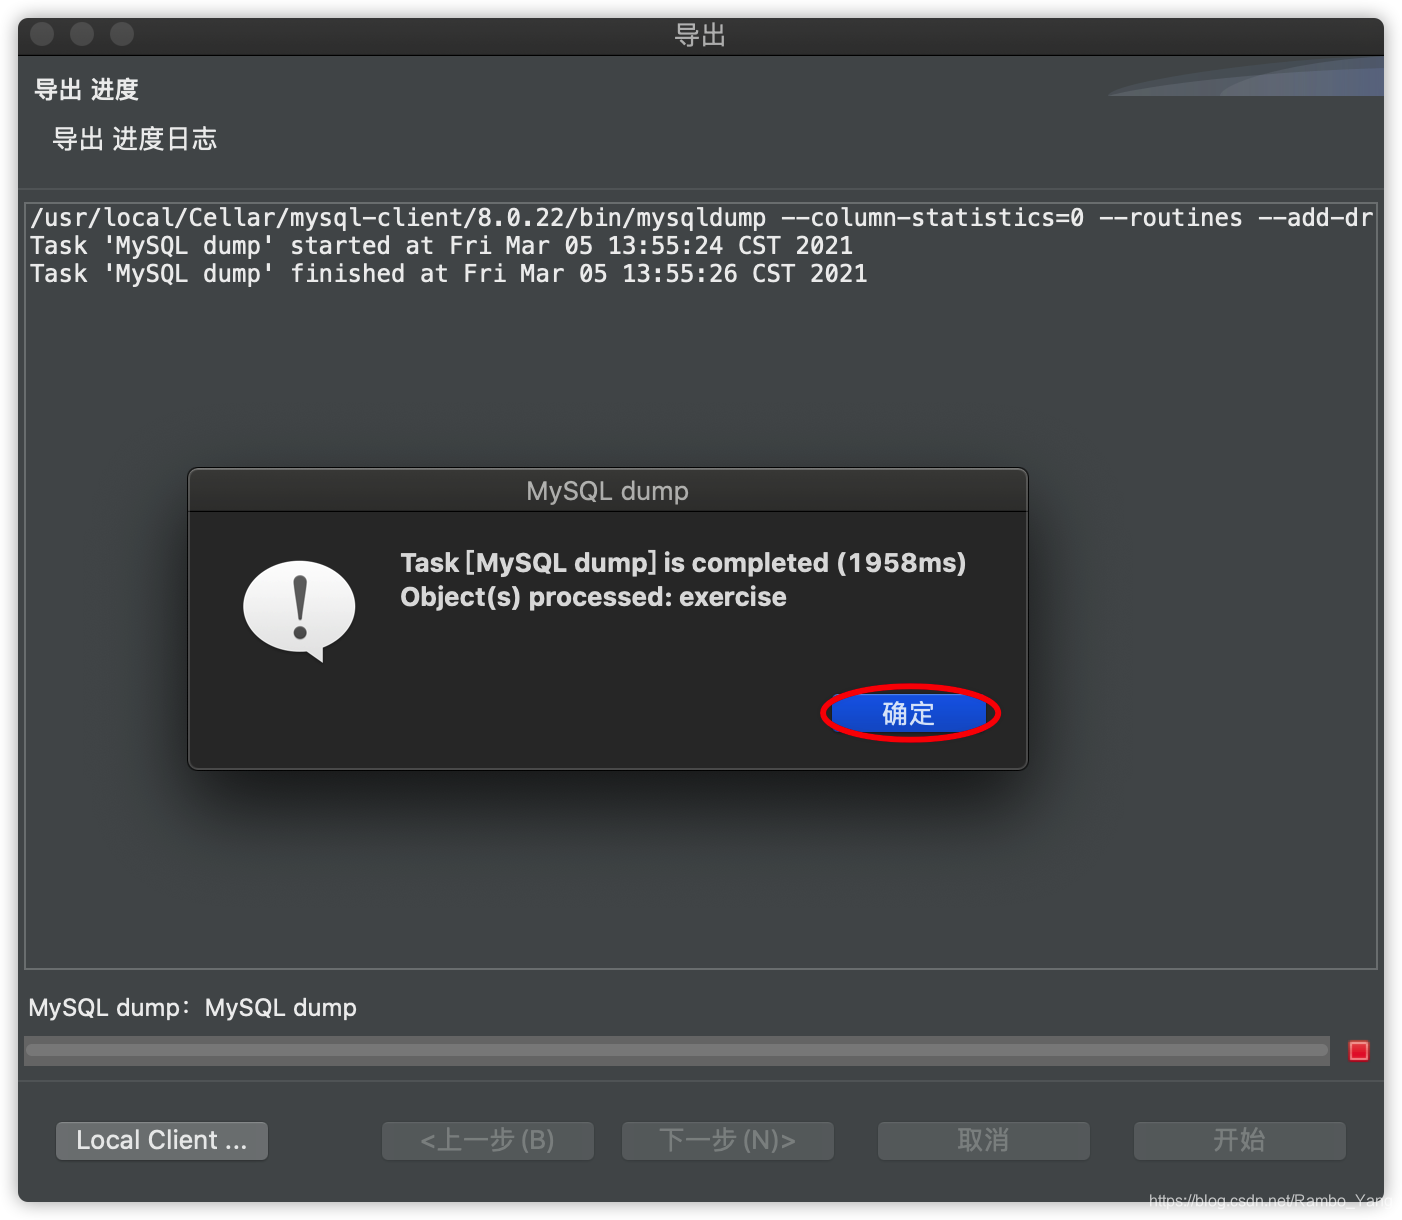Click the 确定 button in MySQL dump dialog
The image size is (1402, 1220).
[908, 713]
